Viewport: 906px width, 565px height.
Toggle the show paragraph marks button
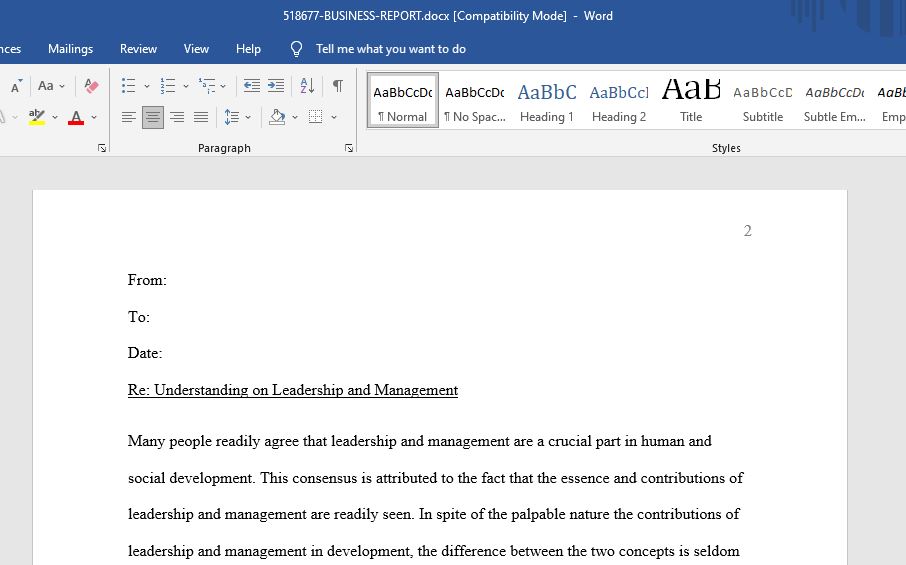coord(338,86)
